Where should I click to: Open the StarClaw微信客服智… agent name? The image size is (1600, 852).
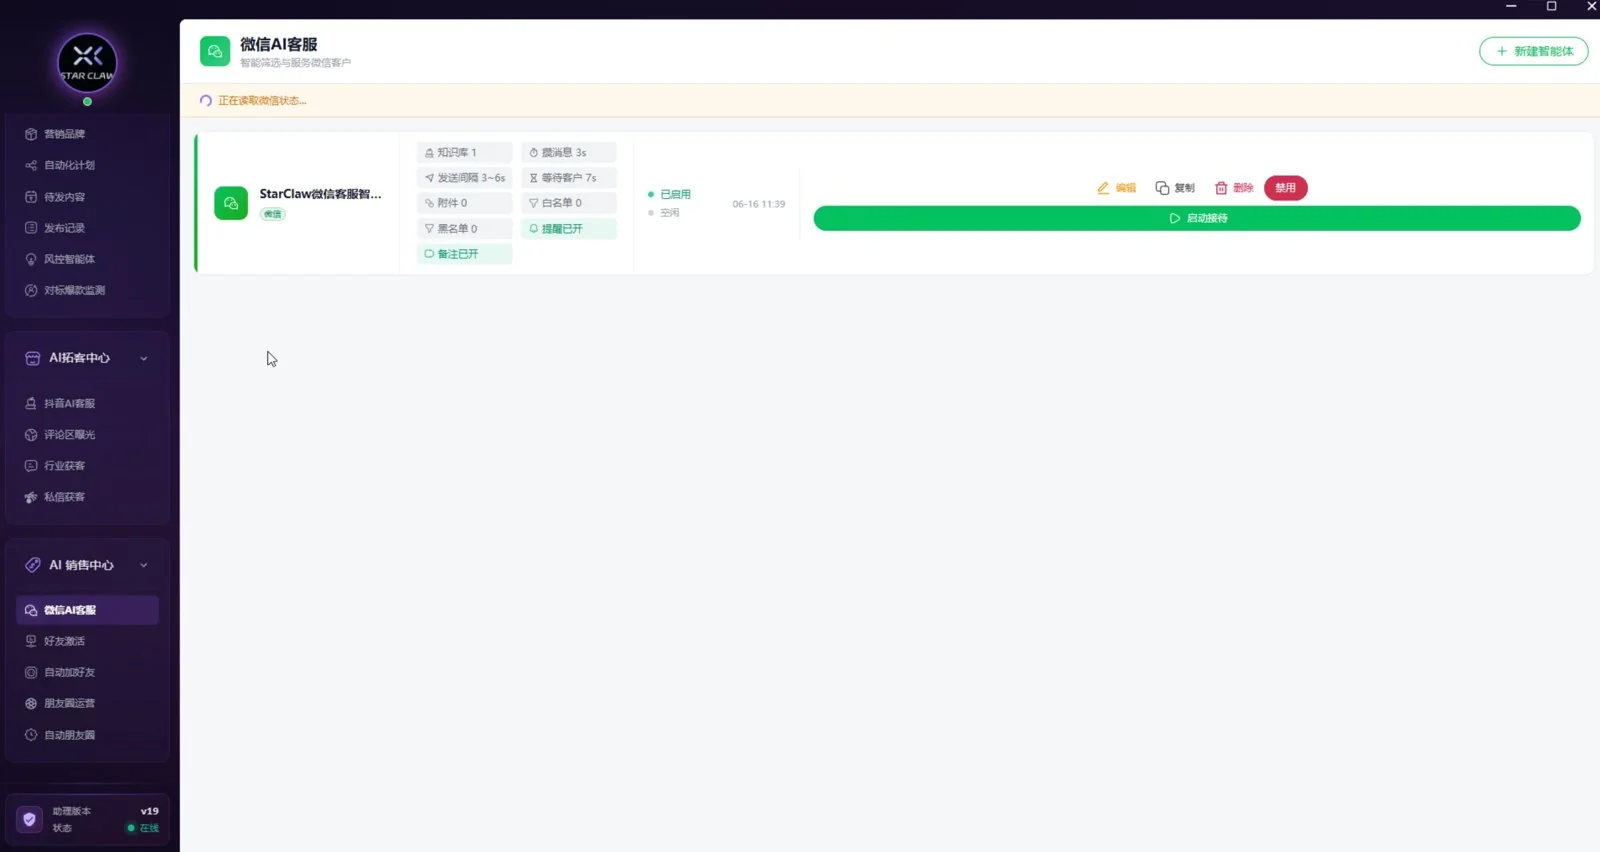(320, 194)
